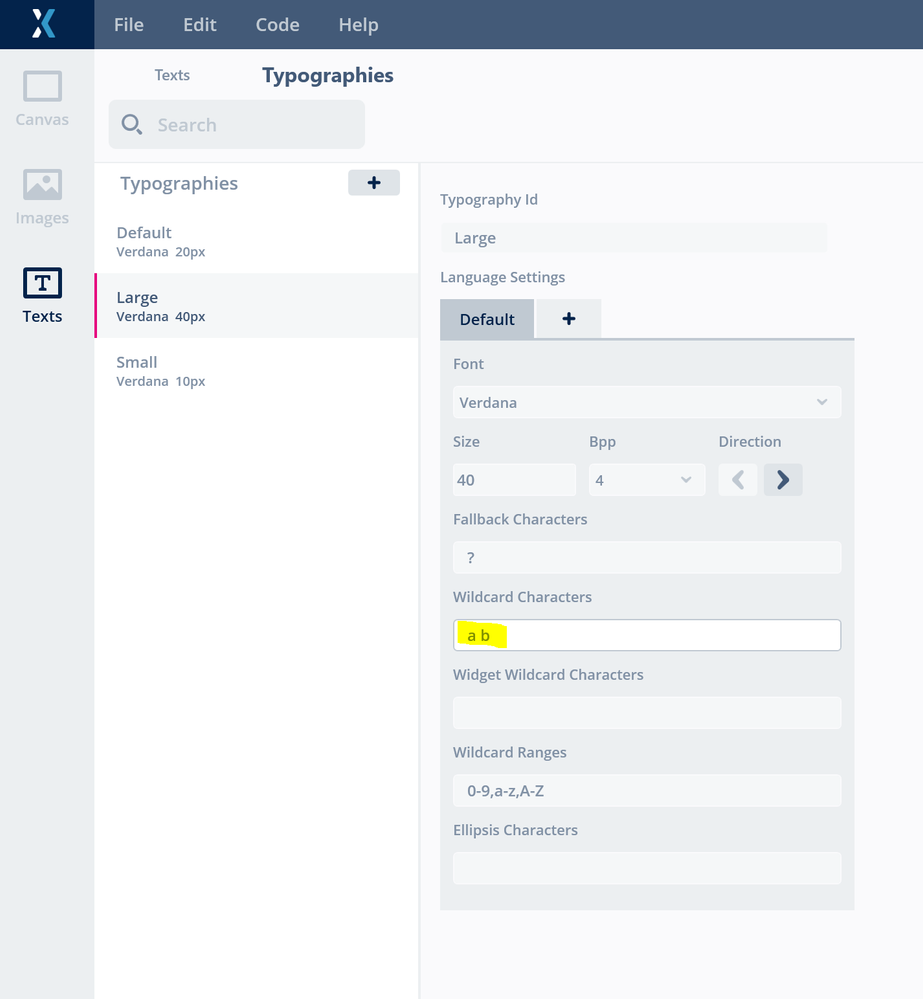Focus the Search input field
The width and height of the screenshot is (923, 999).
237,124
